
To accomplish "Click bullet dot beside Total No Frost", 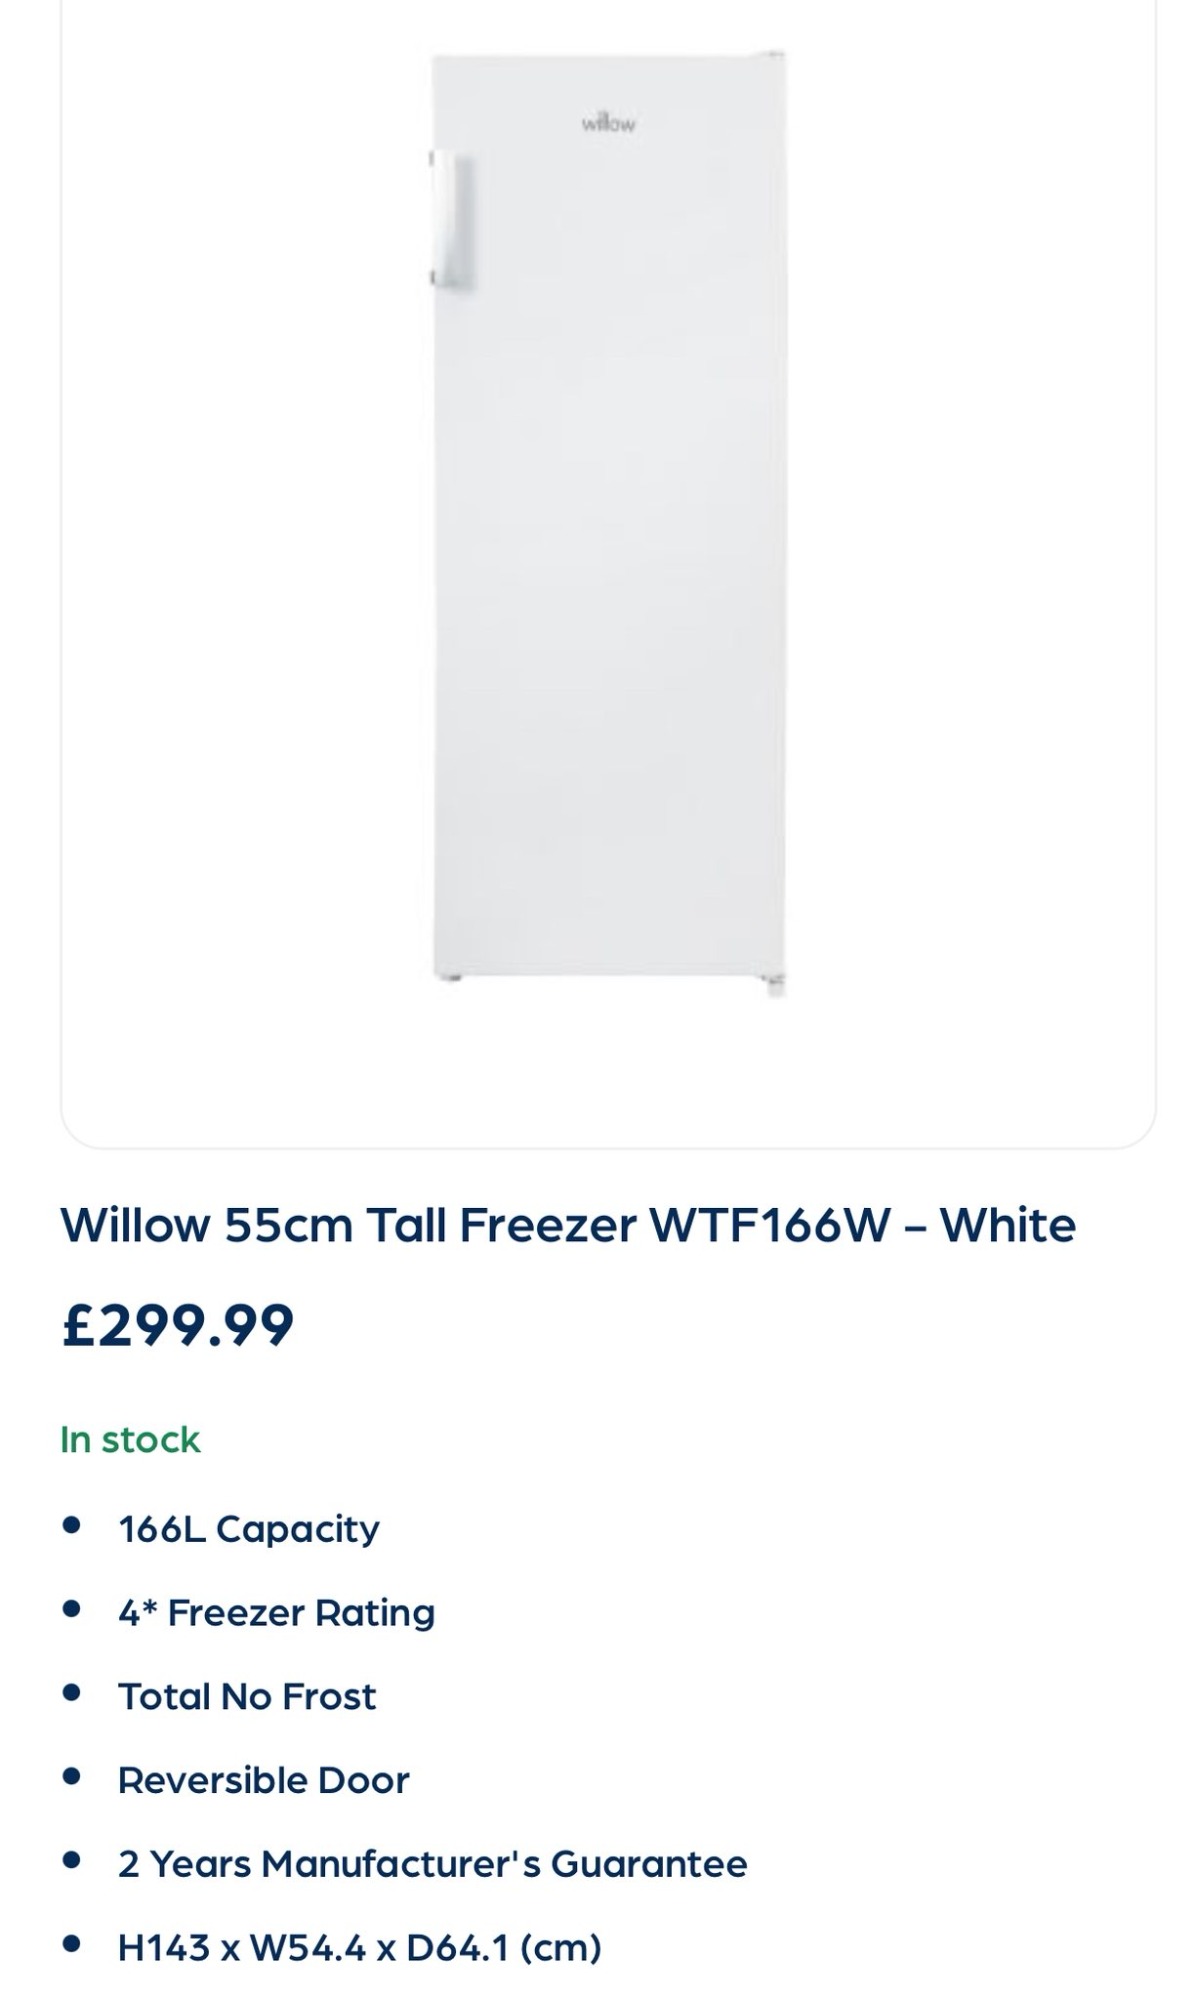I will coord(71,1693).
